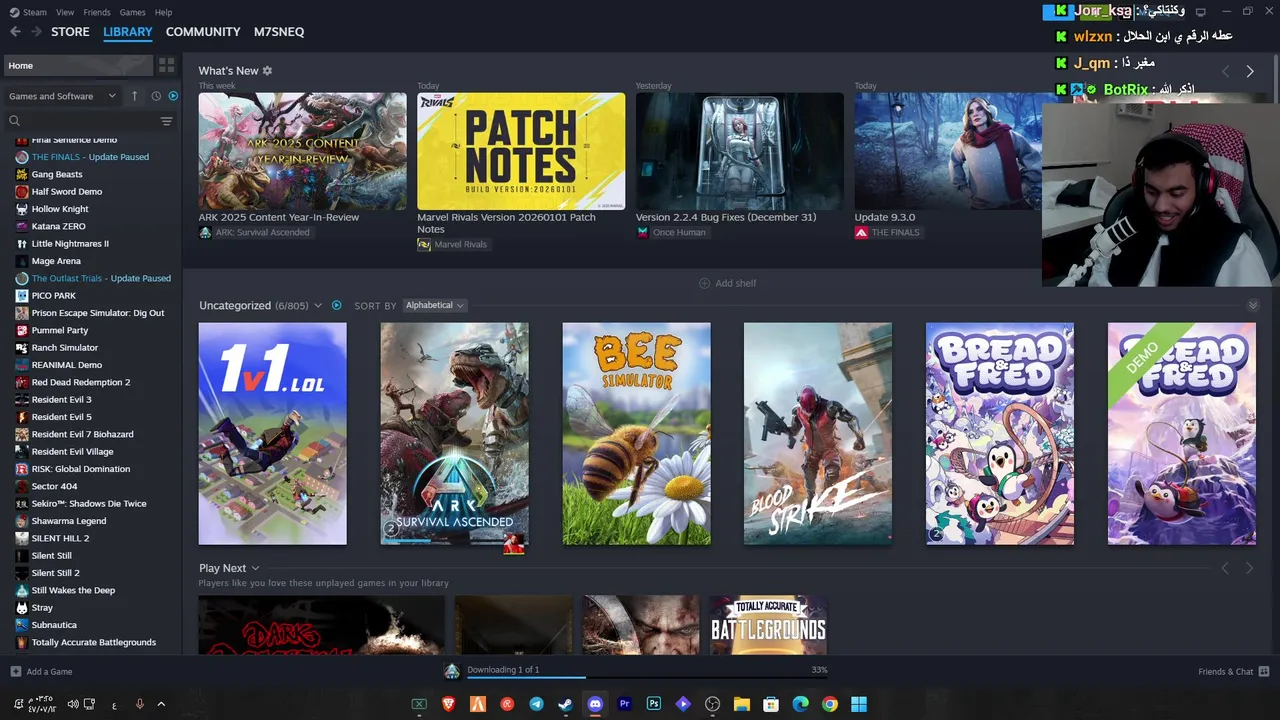
Task: Click Add a Game plus icon
Action: [x=15, y=672]
